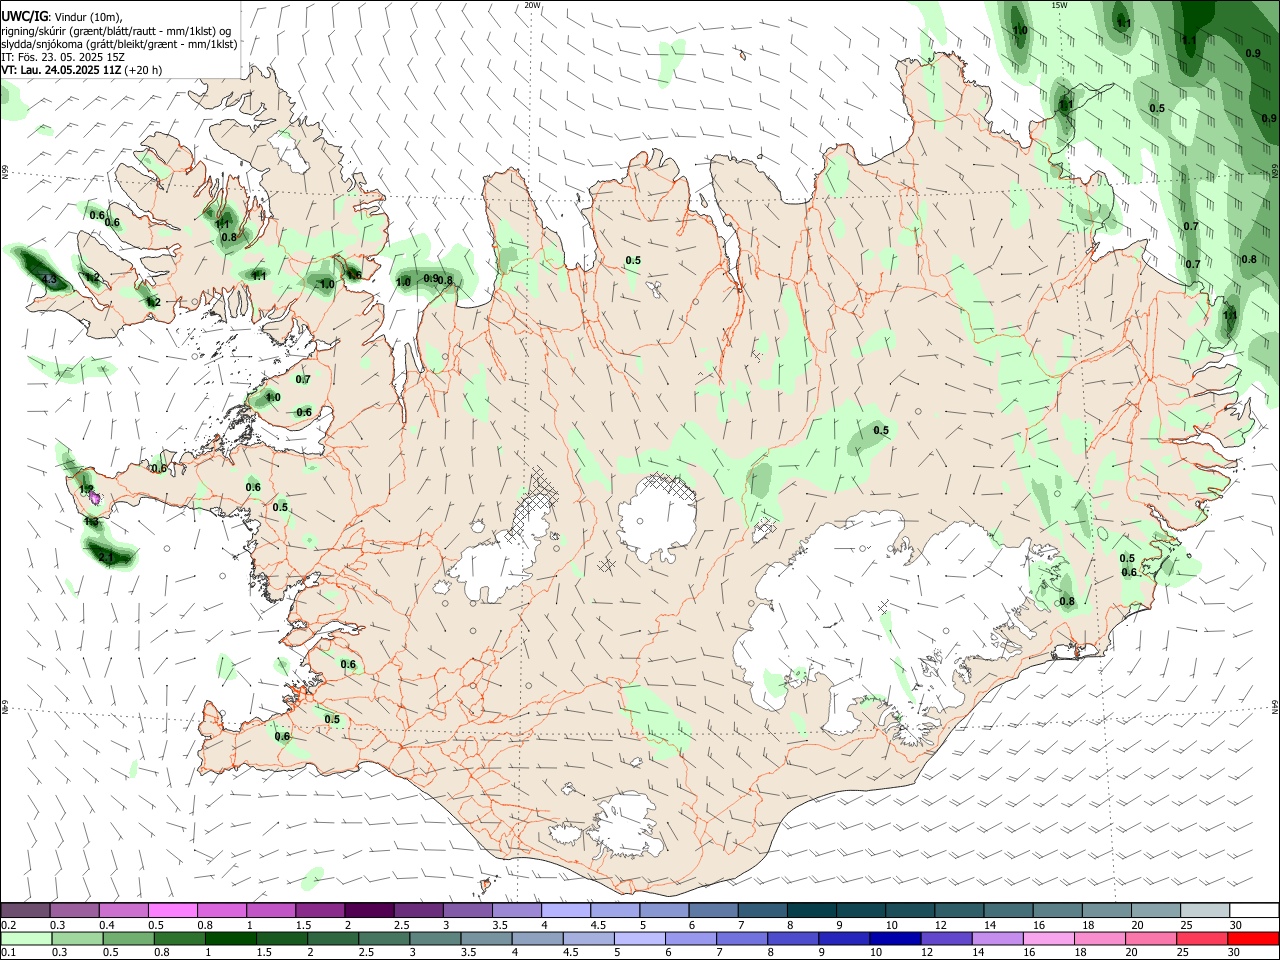Pick the upper-scale swatch labeled 0.8
Image resolution: width=1280 pixels, height=960 pixels.
tap(222, 910)
